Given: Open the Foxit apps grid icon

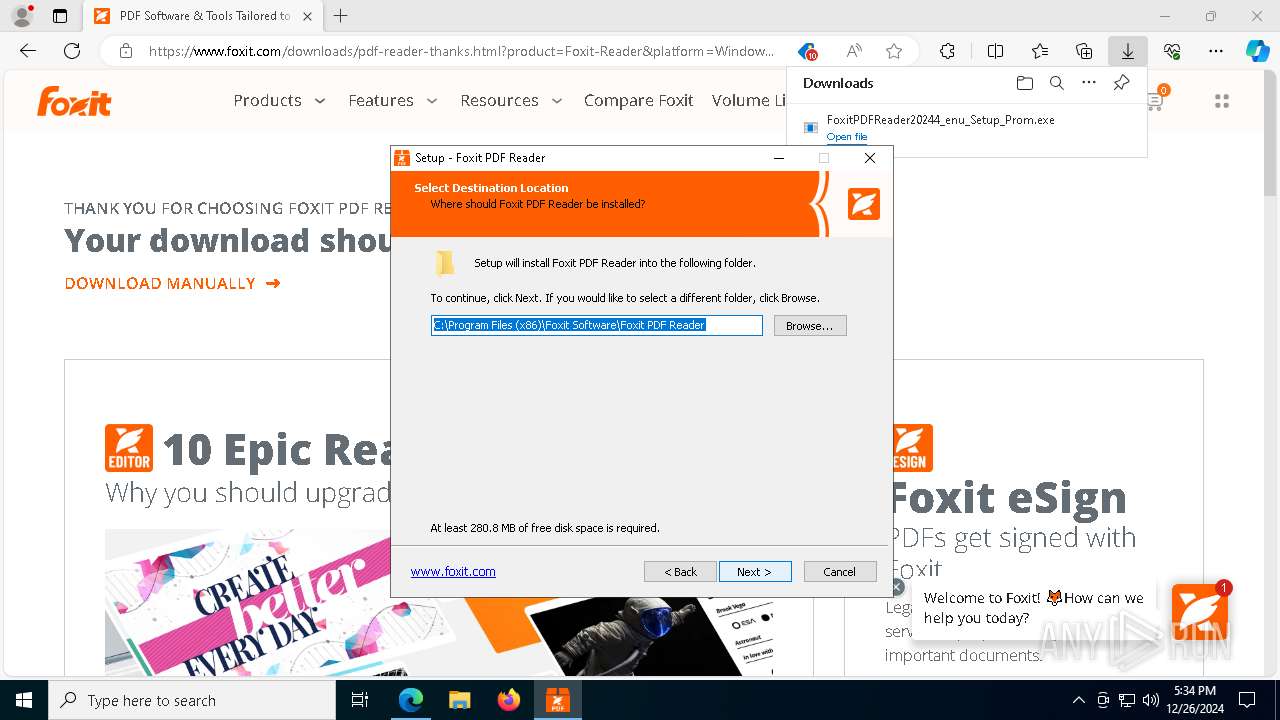Looking at the screenshot, I should click(1221, 101).
